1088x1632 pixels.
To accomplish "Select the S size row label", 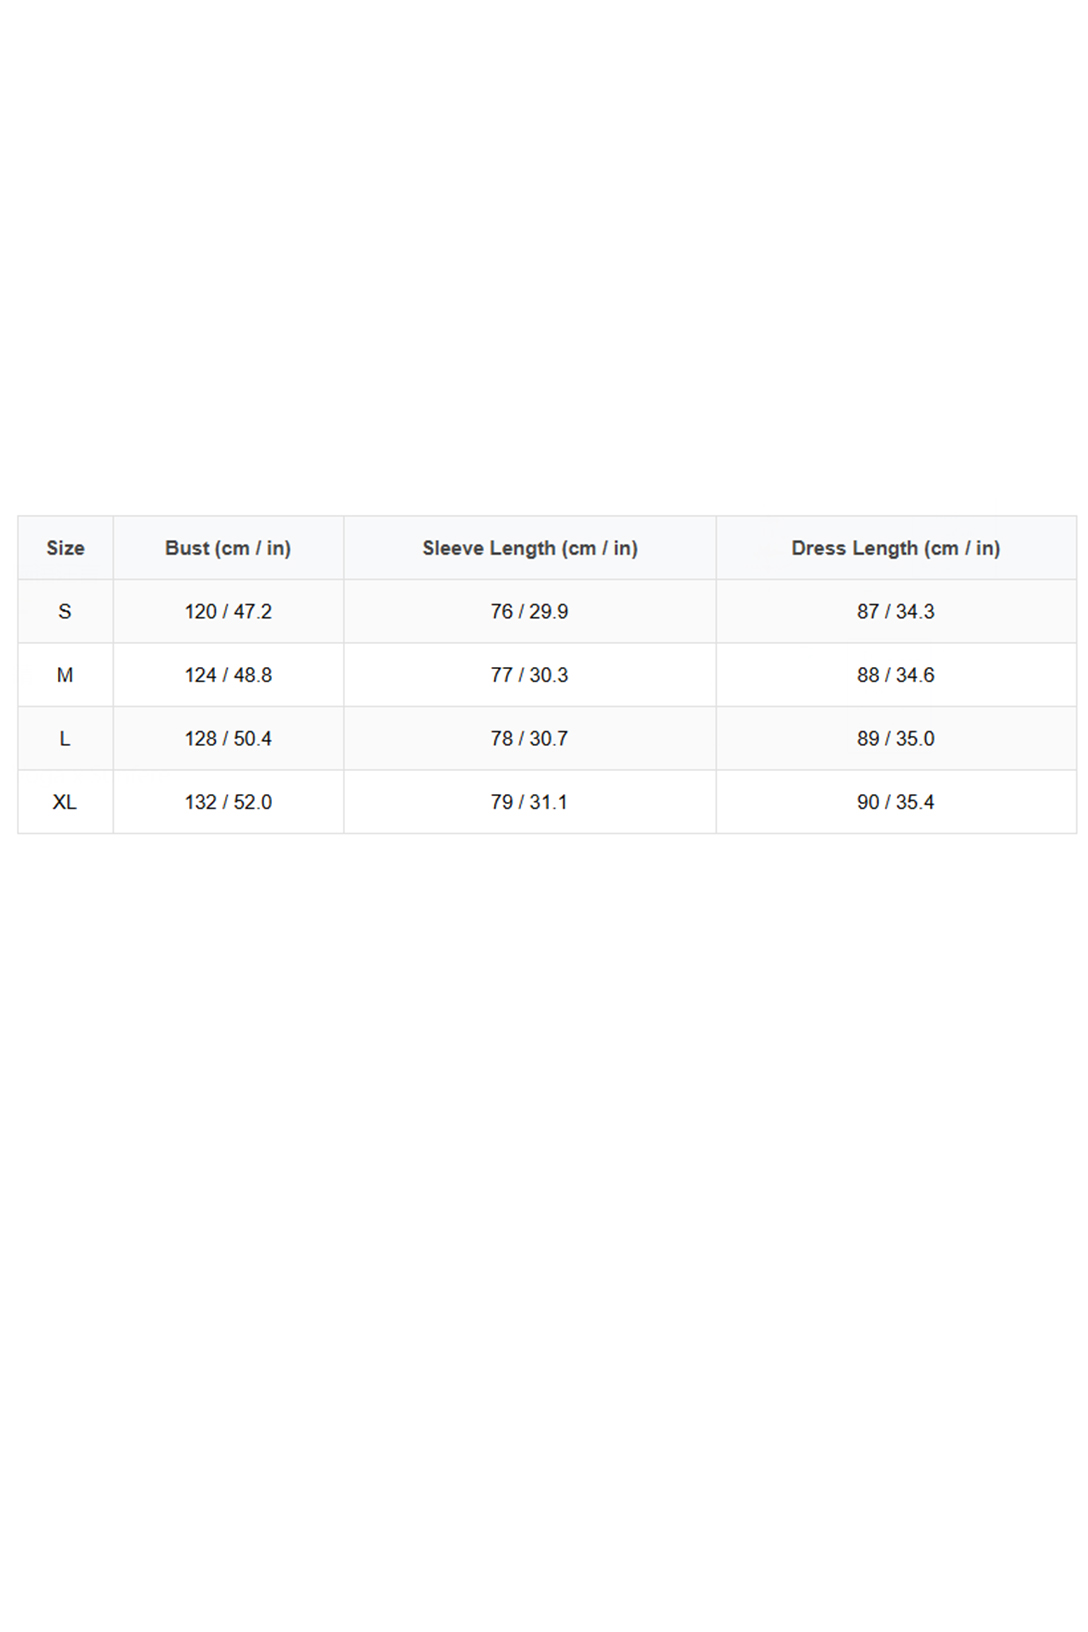I will [65, 611].
